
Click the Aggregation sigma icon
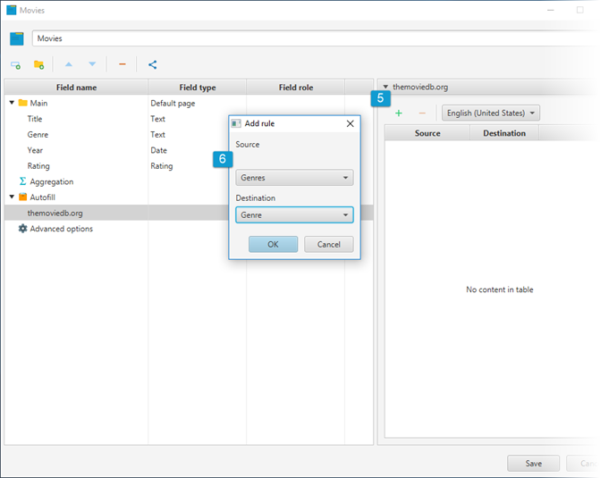point(23,181)
